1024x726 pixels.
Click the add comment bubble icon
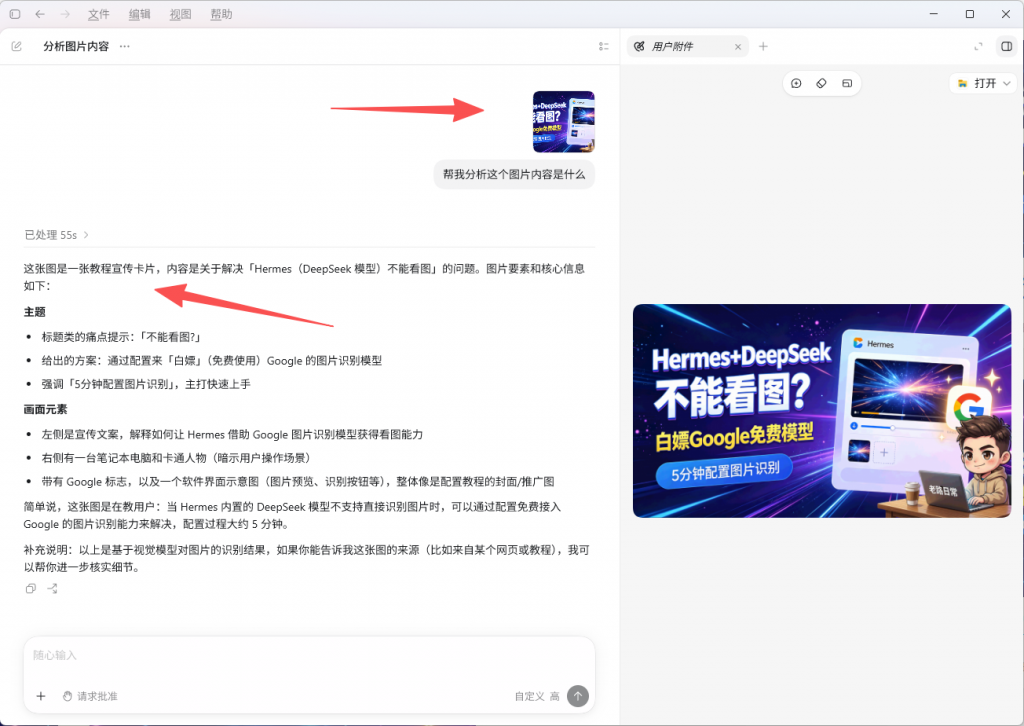796,83
